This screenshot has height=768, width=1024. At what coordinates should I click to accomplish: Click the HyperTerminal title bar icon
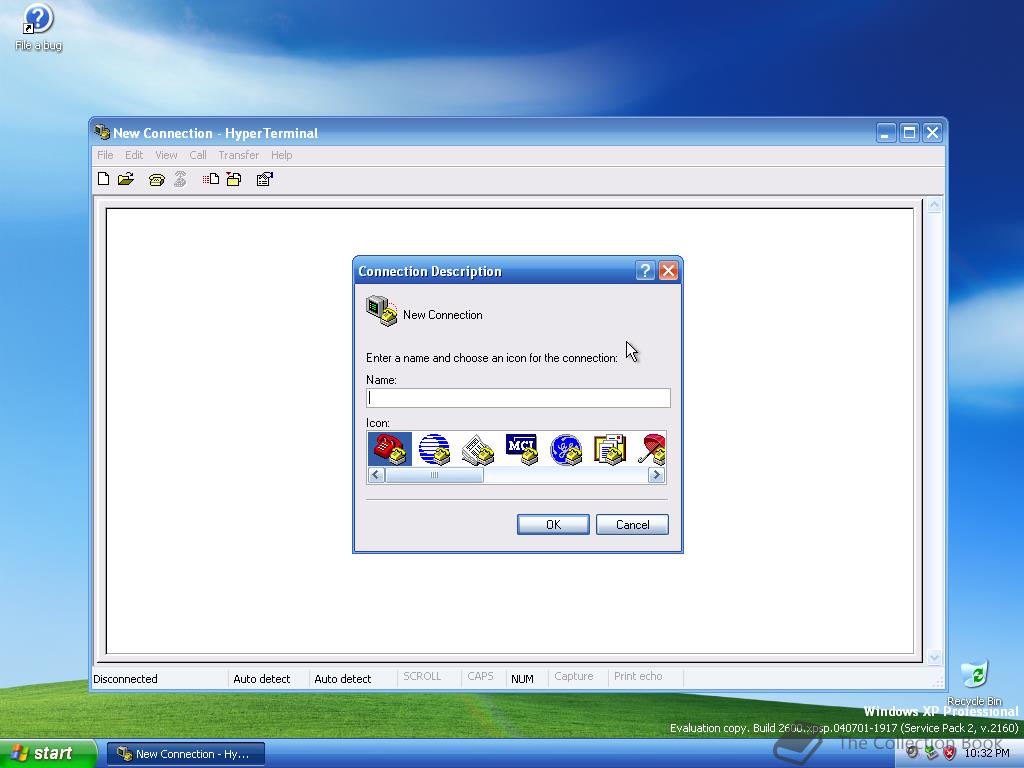click(x=102, y=133)
